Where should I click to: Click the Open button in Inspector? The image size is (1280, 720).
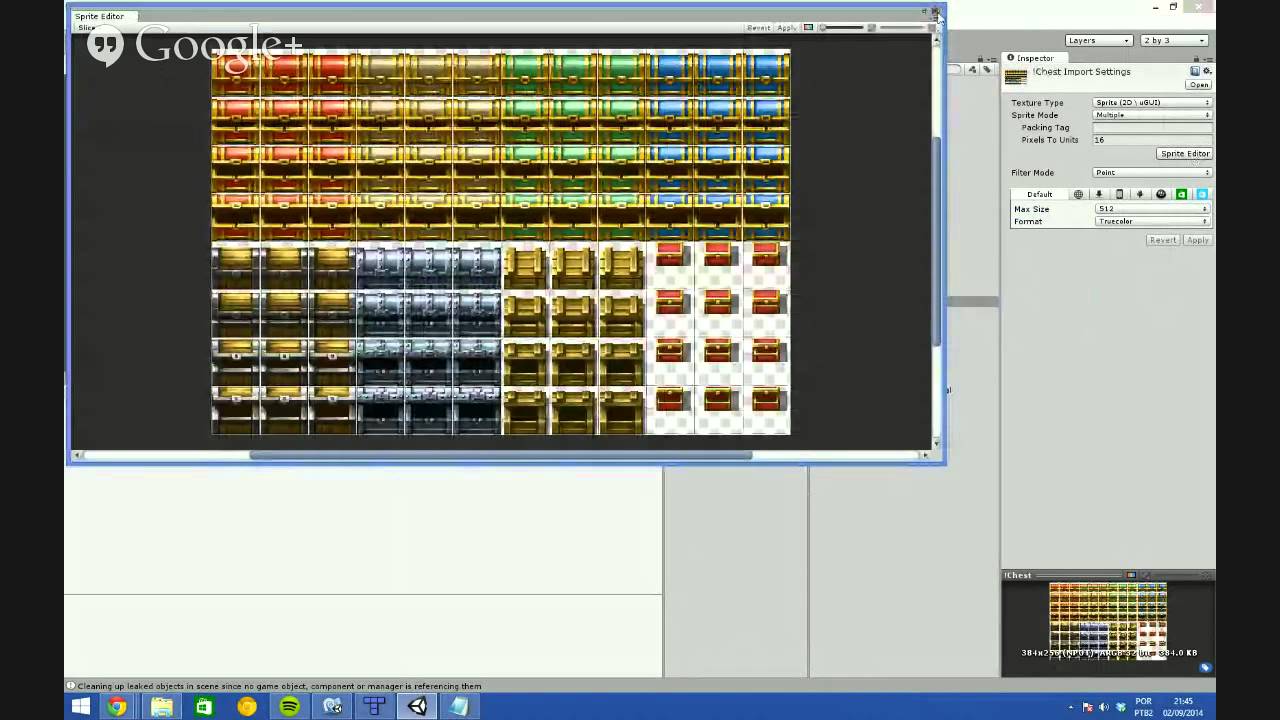click(1199, 85)
